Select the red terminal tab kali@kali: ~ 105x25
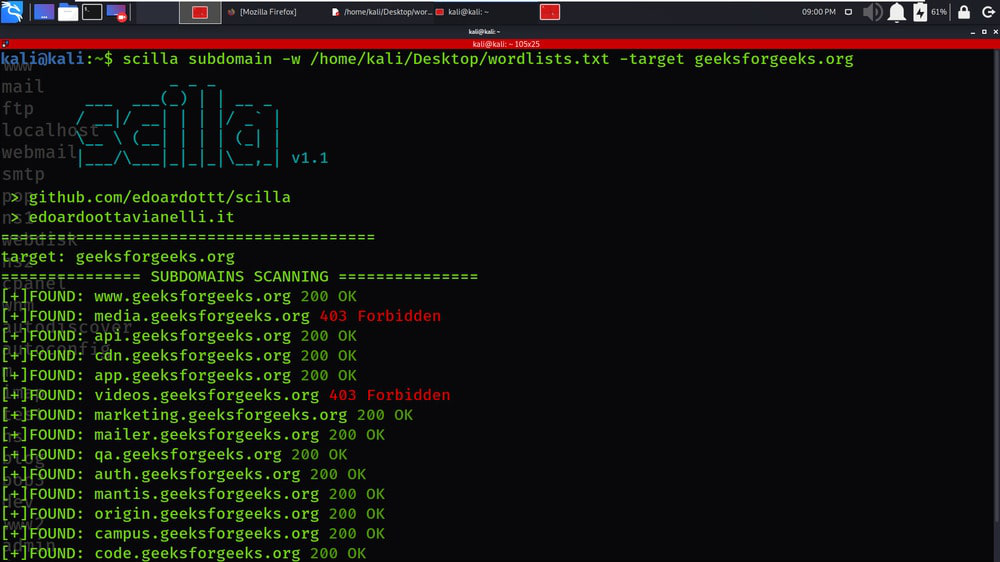The width and height of the screenshot is (1000, 562). click(506, 44)
